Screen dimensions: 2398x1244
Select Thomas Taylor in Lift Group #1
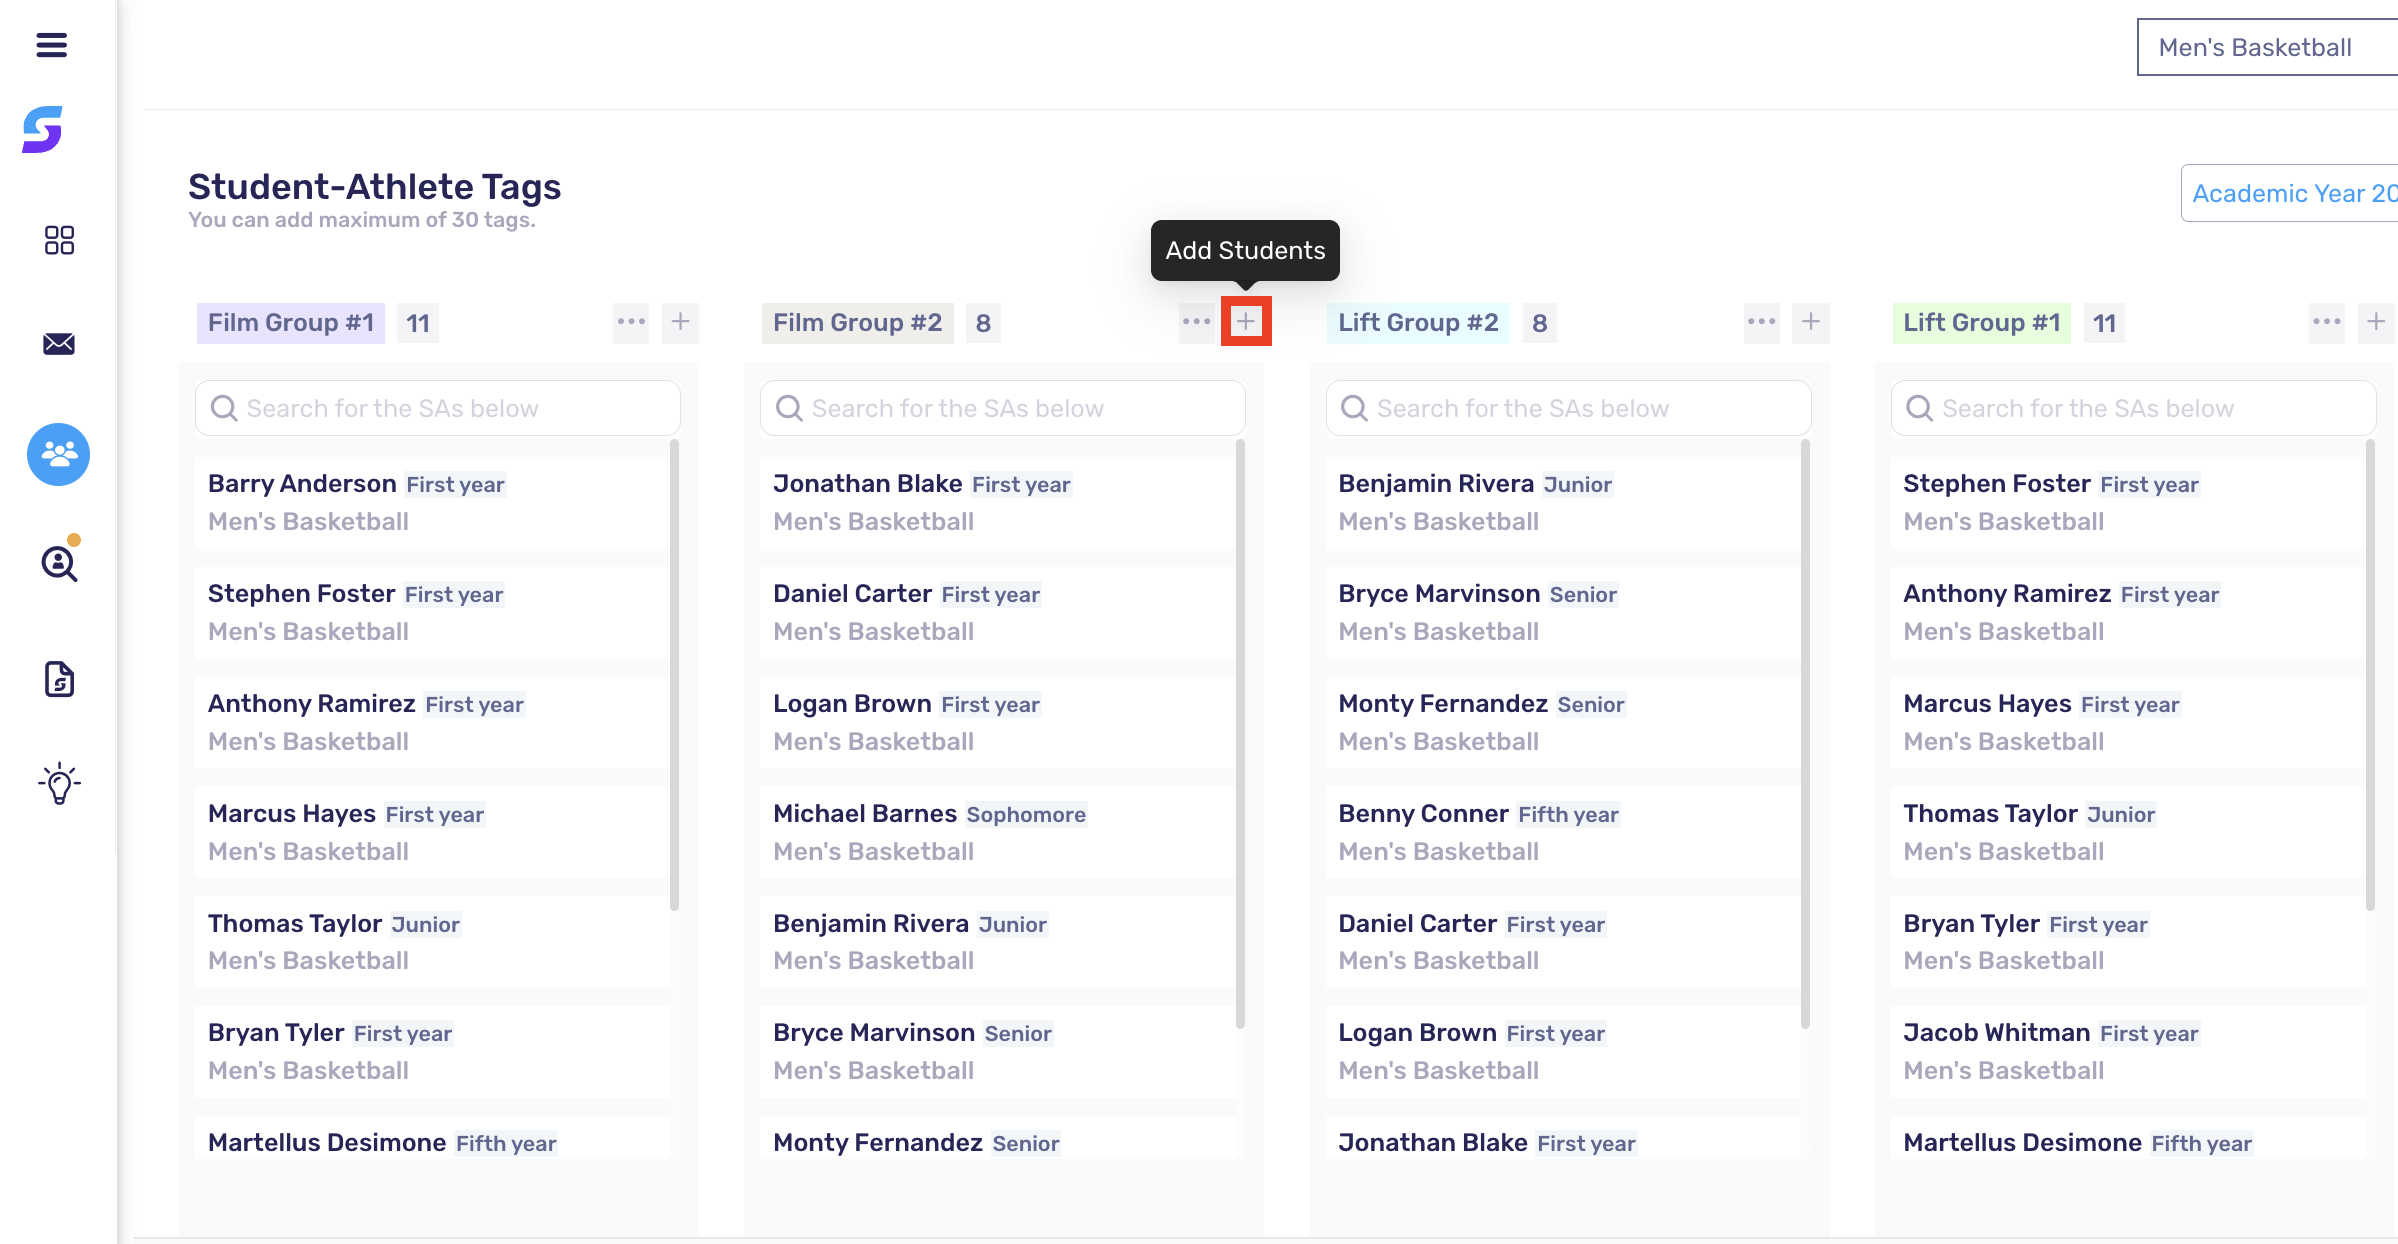(2128, 832)
